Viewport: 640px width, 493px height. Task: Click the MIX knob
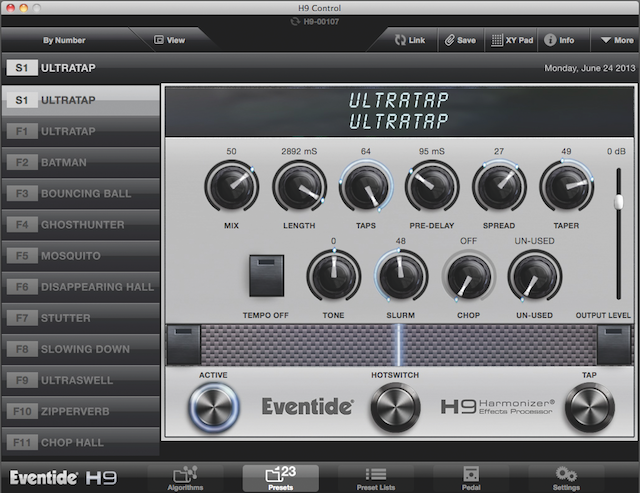click(231, 187)
